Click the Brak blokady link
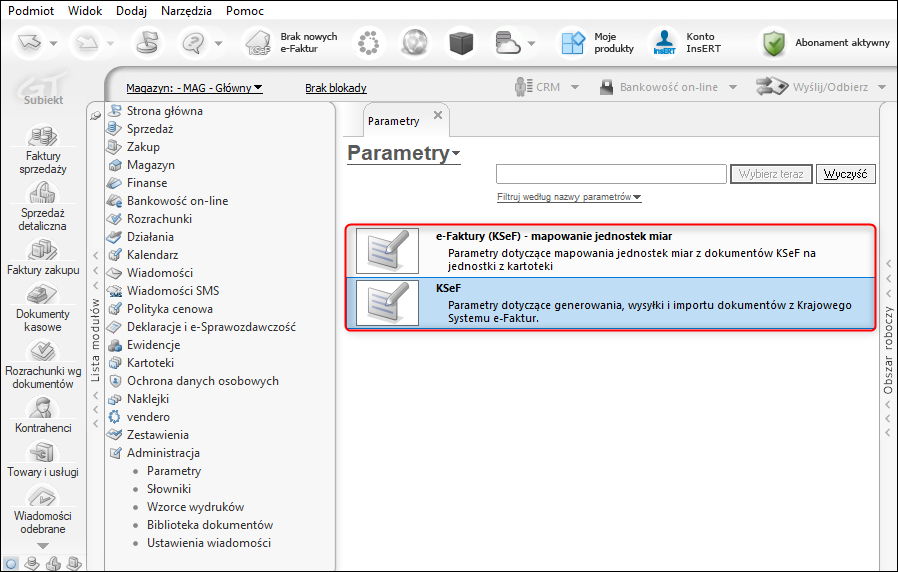This screenshot has height=572, width=898. point(336,88)
